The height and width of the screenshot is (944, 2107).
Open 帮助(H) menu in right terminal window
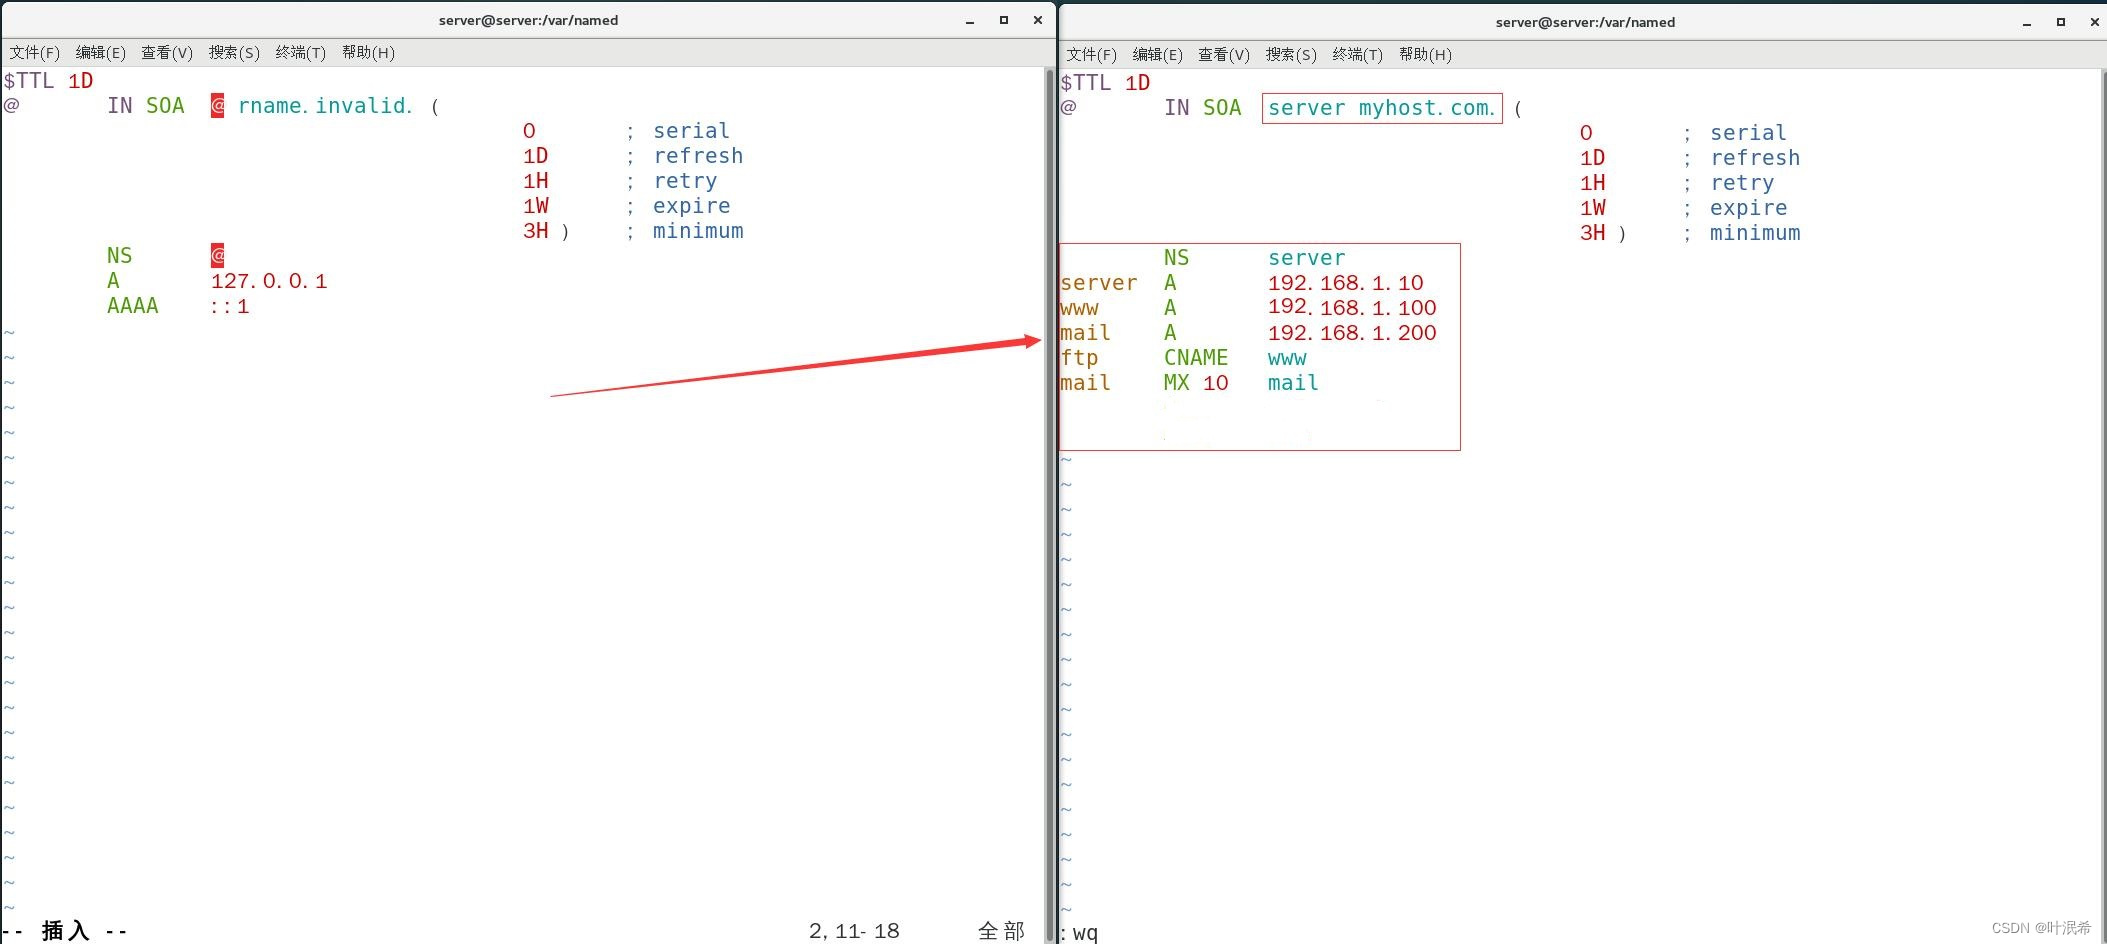(x=1425, y=55)
